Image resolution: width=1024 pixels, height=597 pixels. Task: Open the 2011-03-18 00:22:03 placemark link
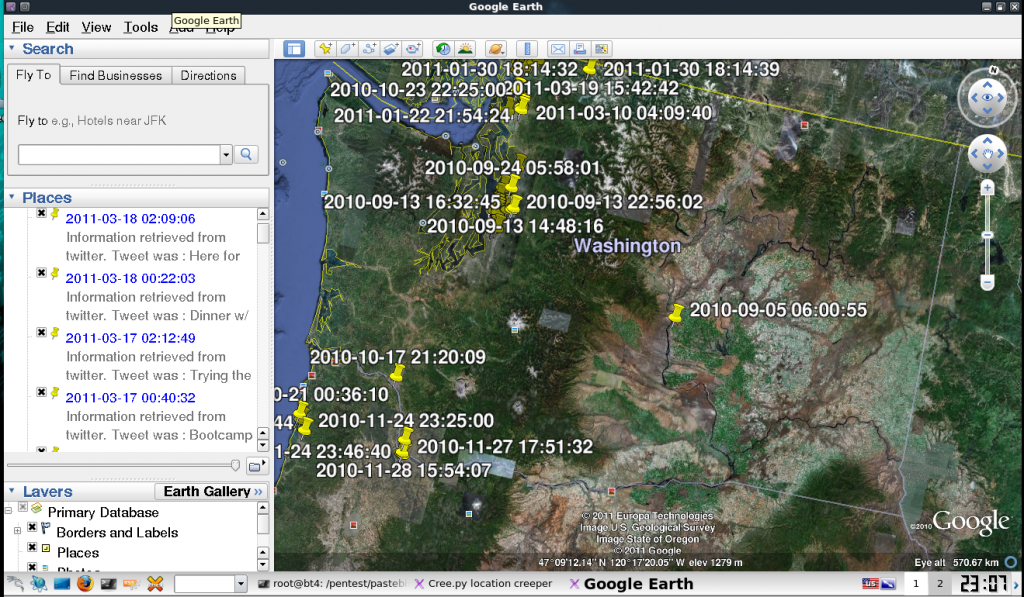click(131, 278)
